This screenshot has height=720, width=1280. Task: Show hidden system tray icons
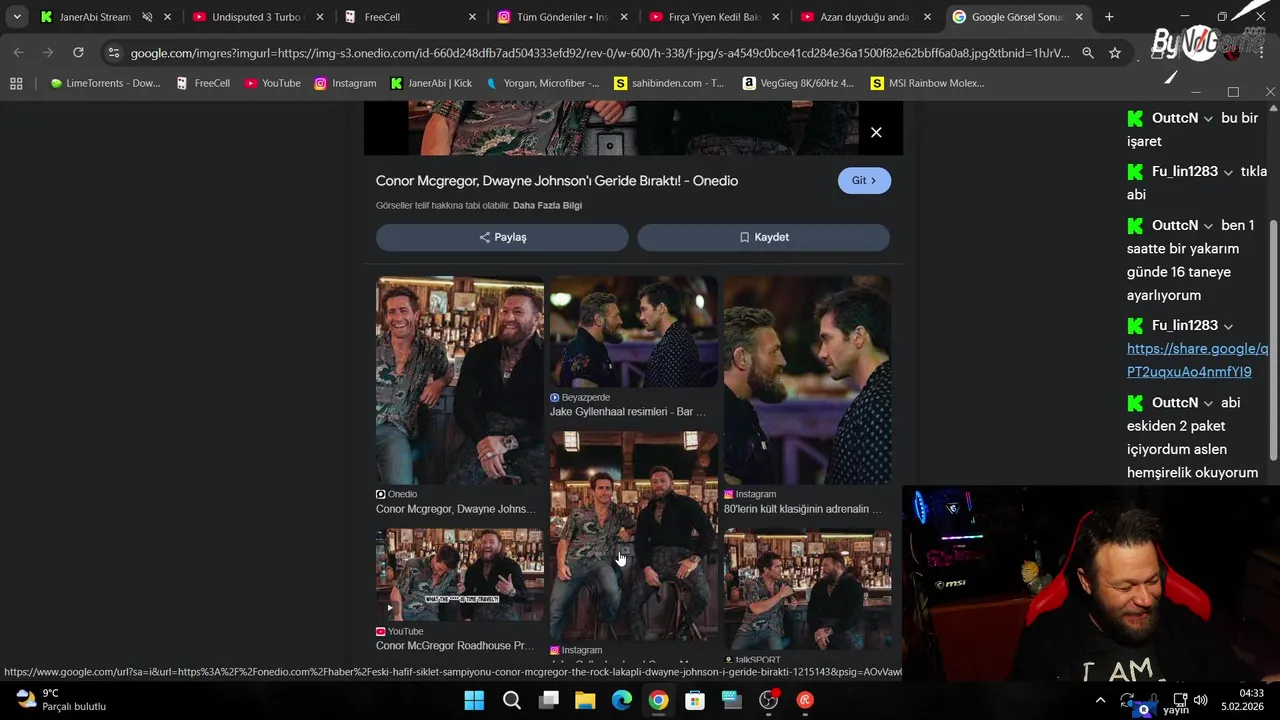1101,700
